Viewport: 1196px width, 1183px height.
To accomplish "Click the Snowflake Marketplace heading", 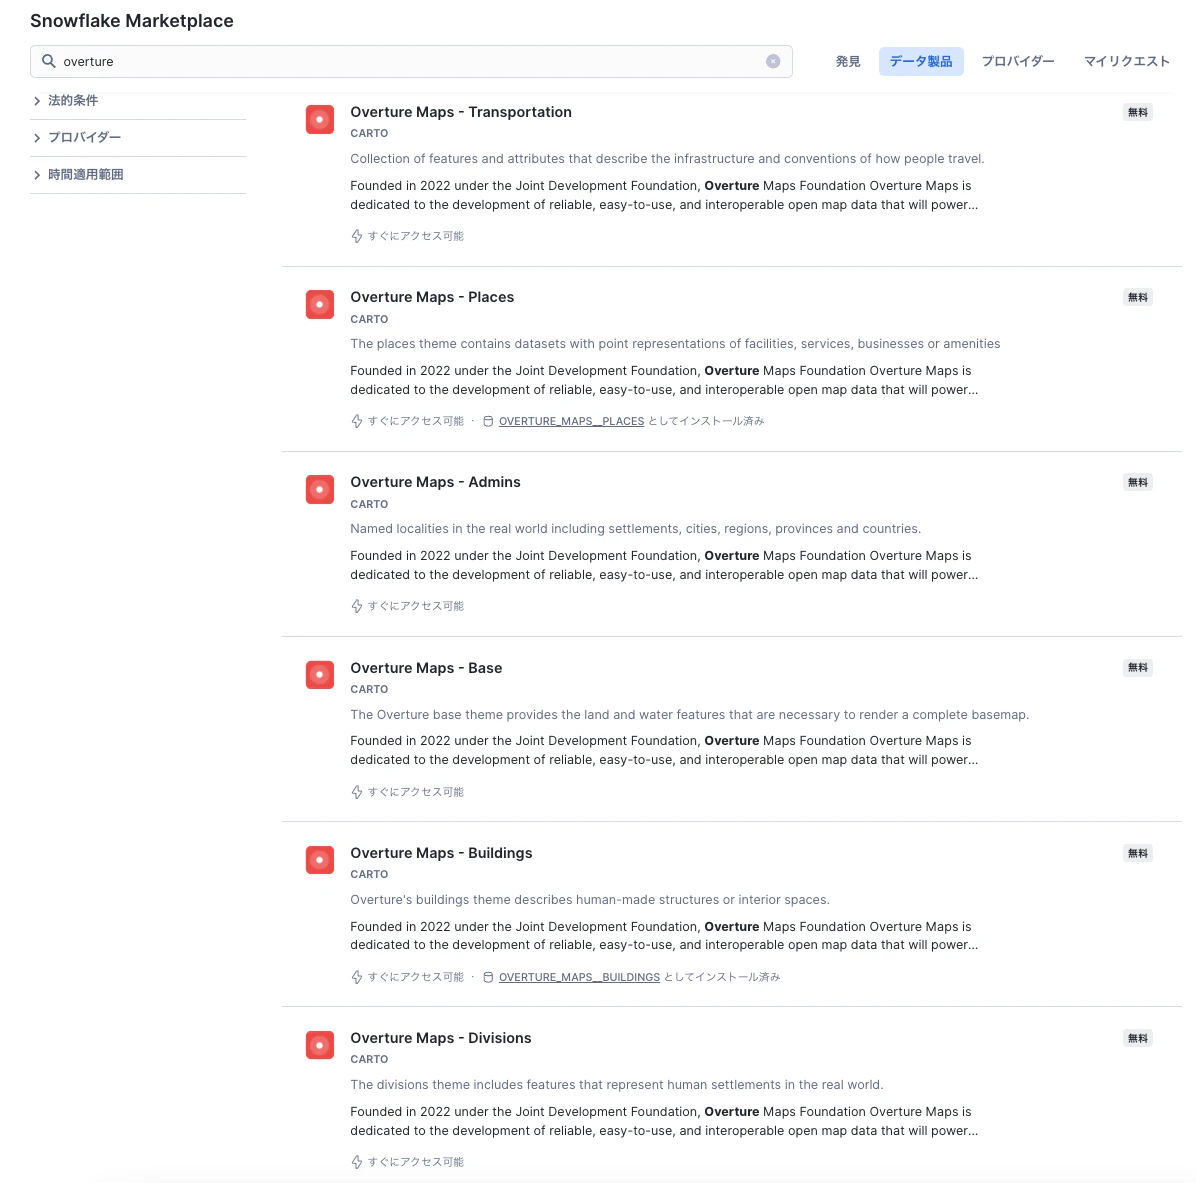I will 132,21.
